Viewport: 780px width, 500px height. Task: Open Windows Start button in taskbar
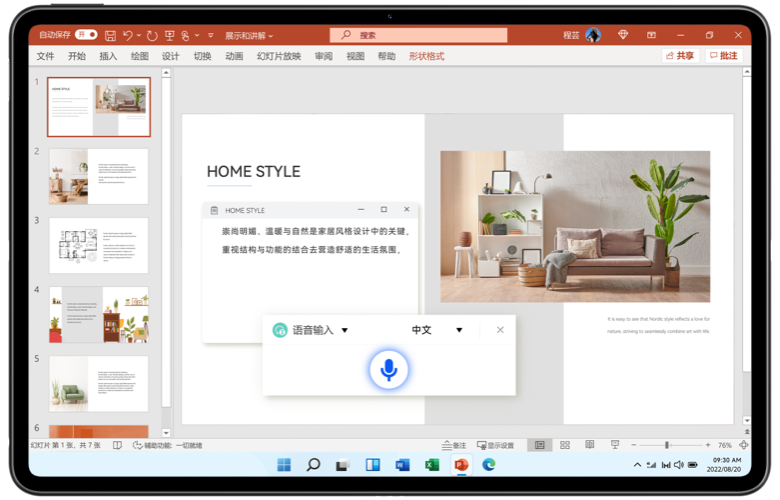point(284,465)
